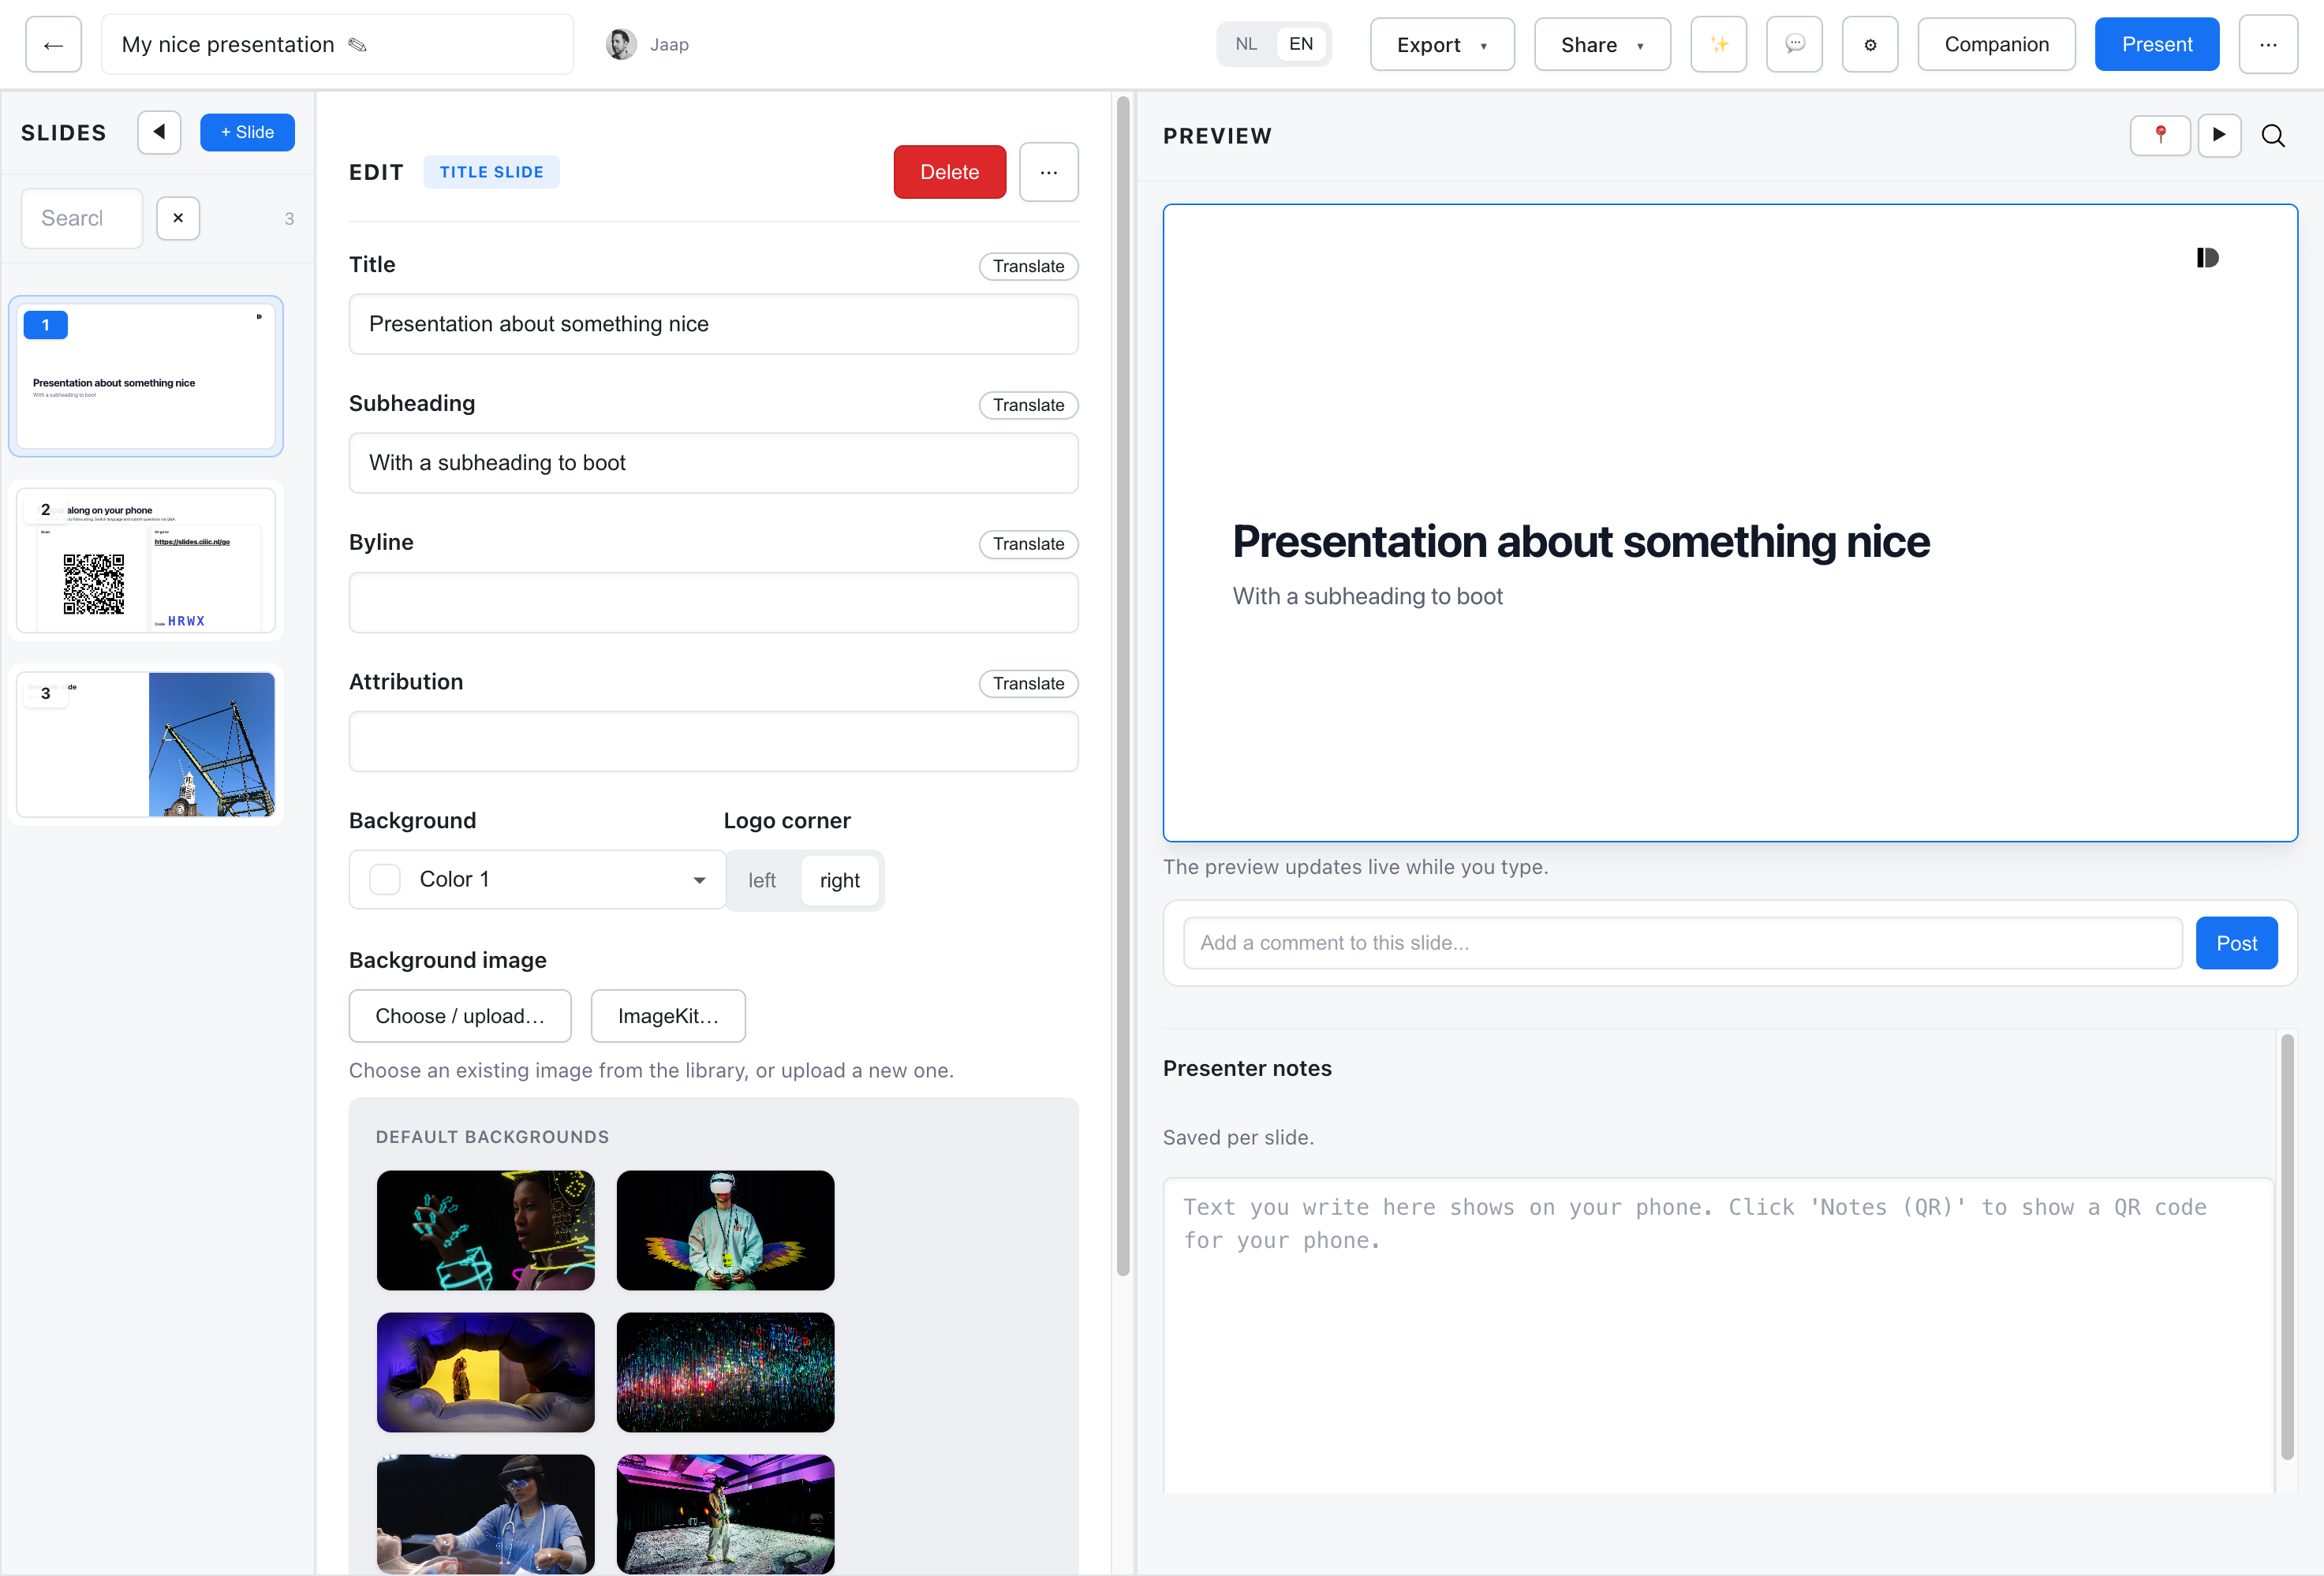Viewport: 2324px width, 1576px height.
Task: Open the settings gear button
Action: pos(1870,45)
